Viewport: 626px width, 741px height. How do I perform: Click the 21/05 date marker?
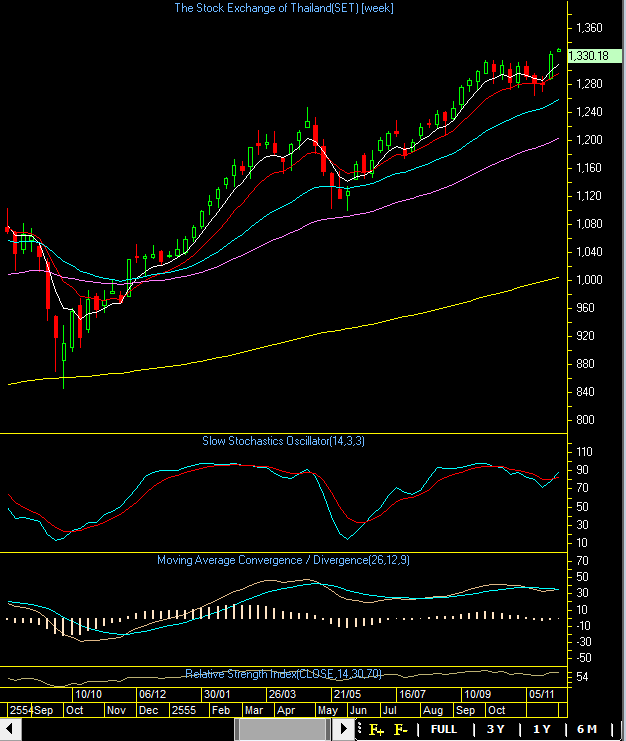(347, 693)
